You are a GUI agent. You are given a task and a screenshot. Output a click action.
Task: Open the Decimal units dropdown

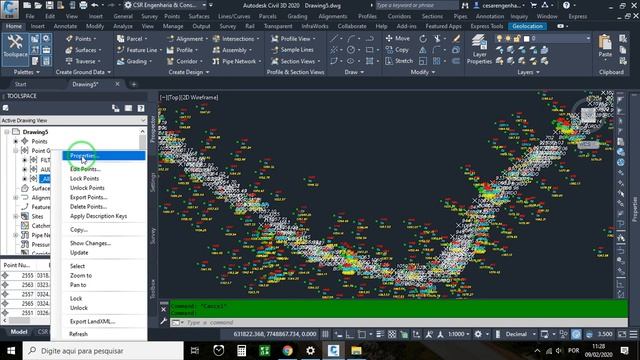520,334
